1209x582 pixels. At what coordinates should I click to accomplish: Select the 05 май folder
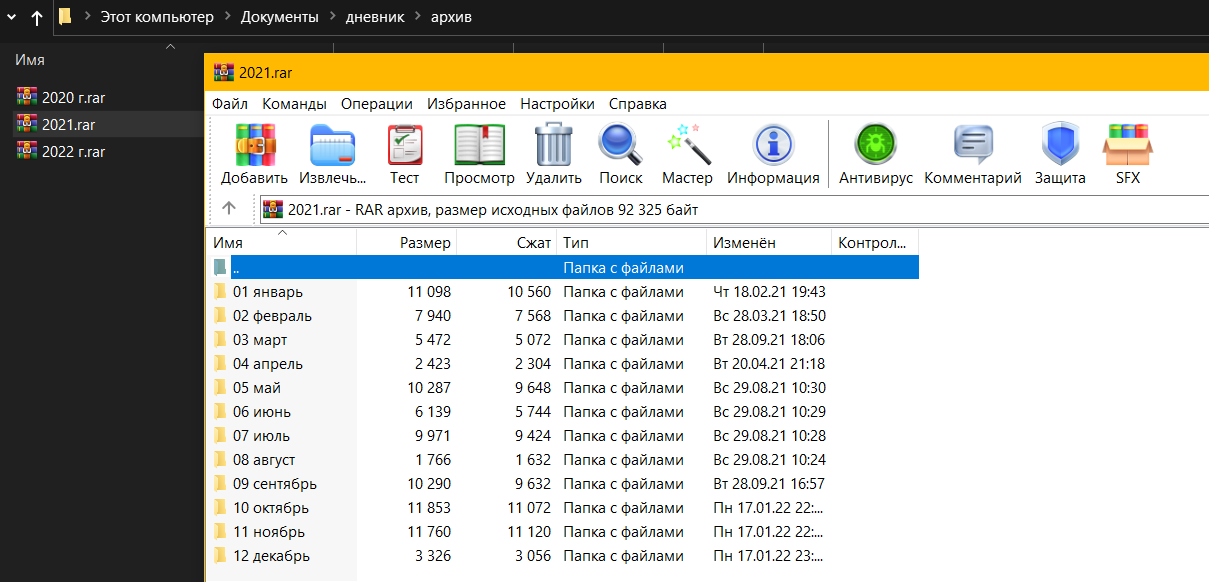[257, 388]
